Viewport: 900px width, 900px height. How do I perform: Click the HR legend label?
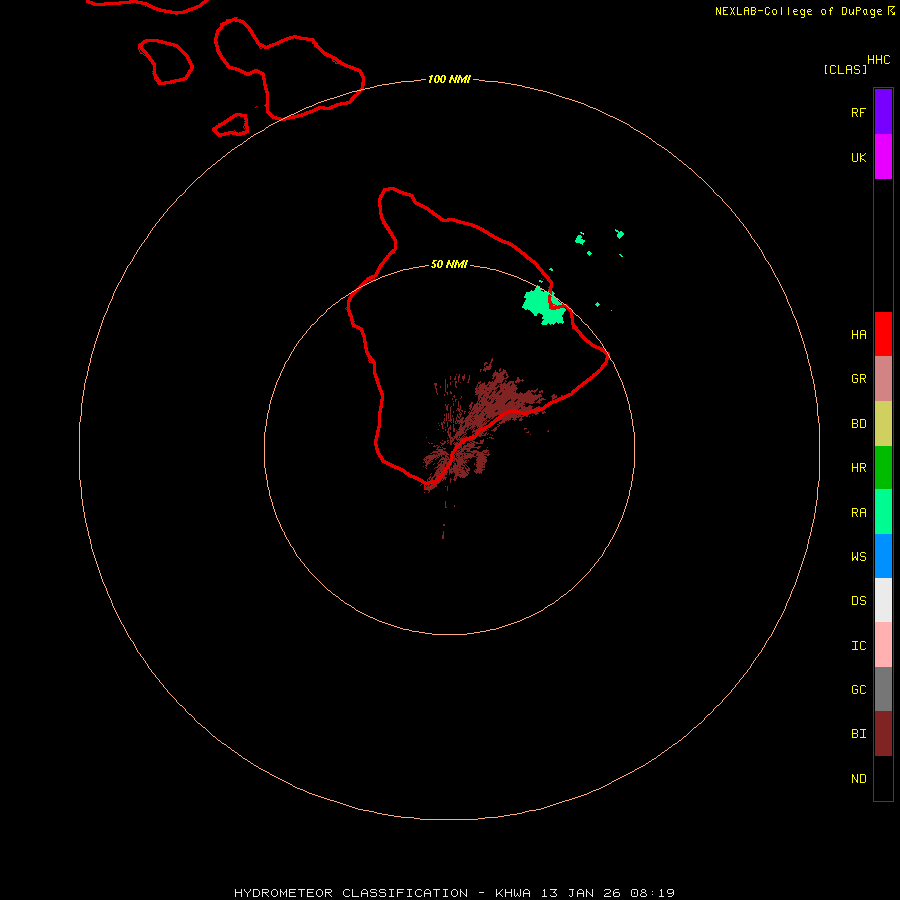pyautogui.click(x=858, y=468)
